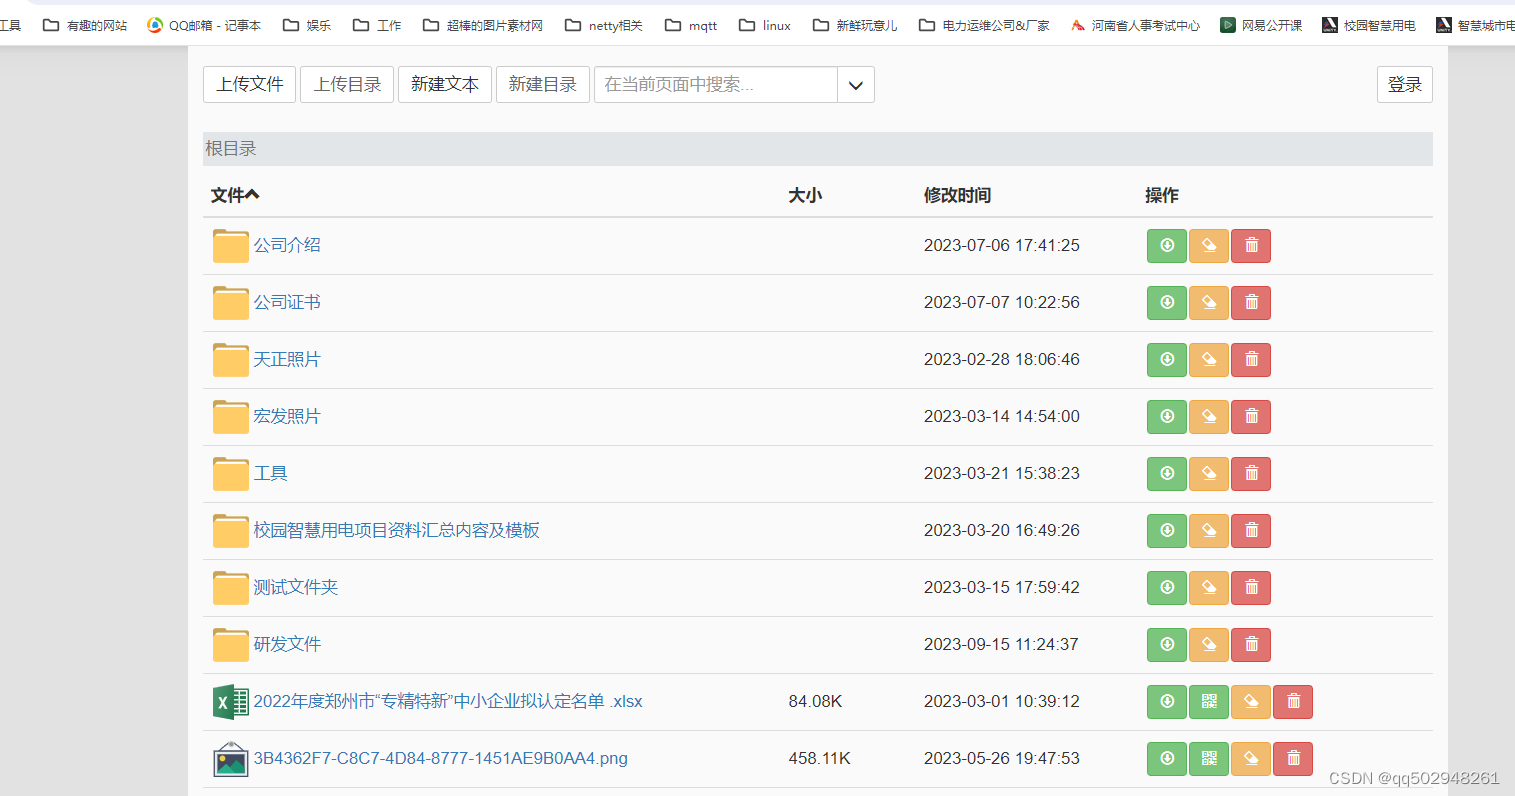Rename the 宏发照片 folder

click(x=1208, y=417)
